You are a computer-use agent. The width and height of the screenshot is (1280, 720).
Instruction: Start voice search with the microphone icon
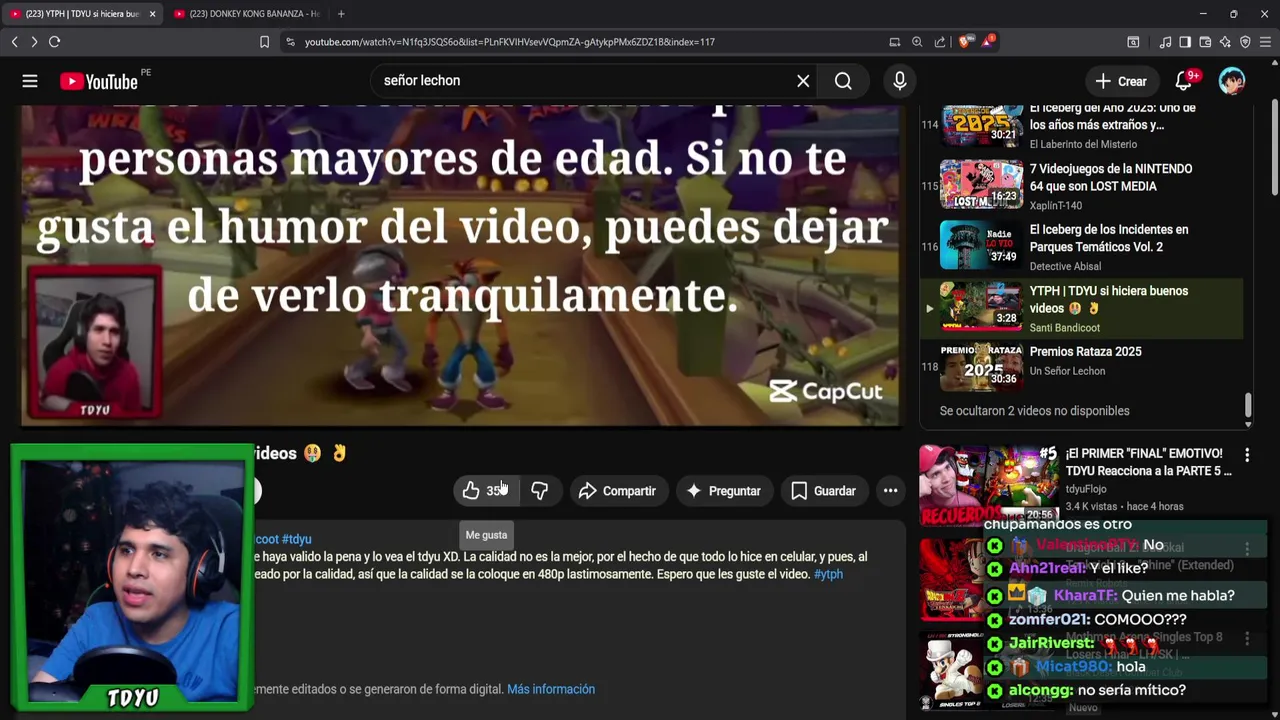[x=900, y=81]
